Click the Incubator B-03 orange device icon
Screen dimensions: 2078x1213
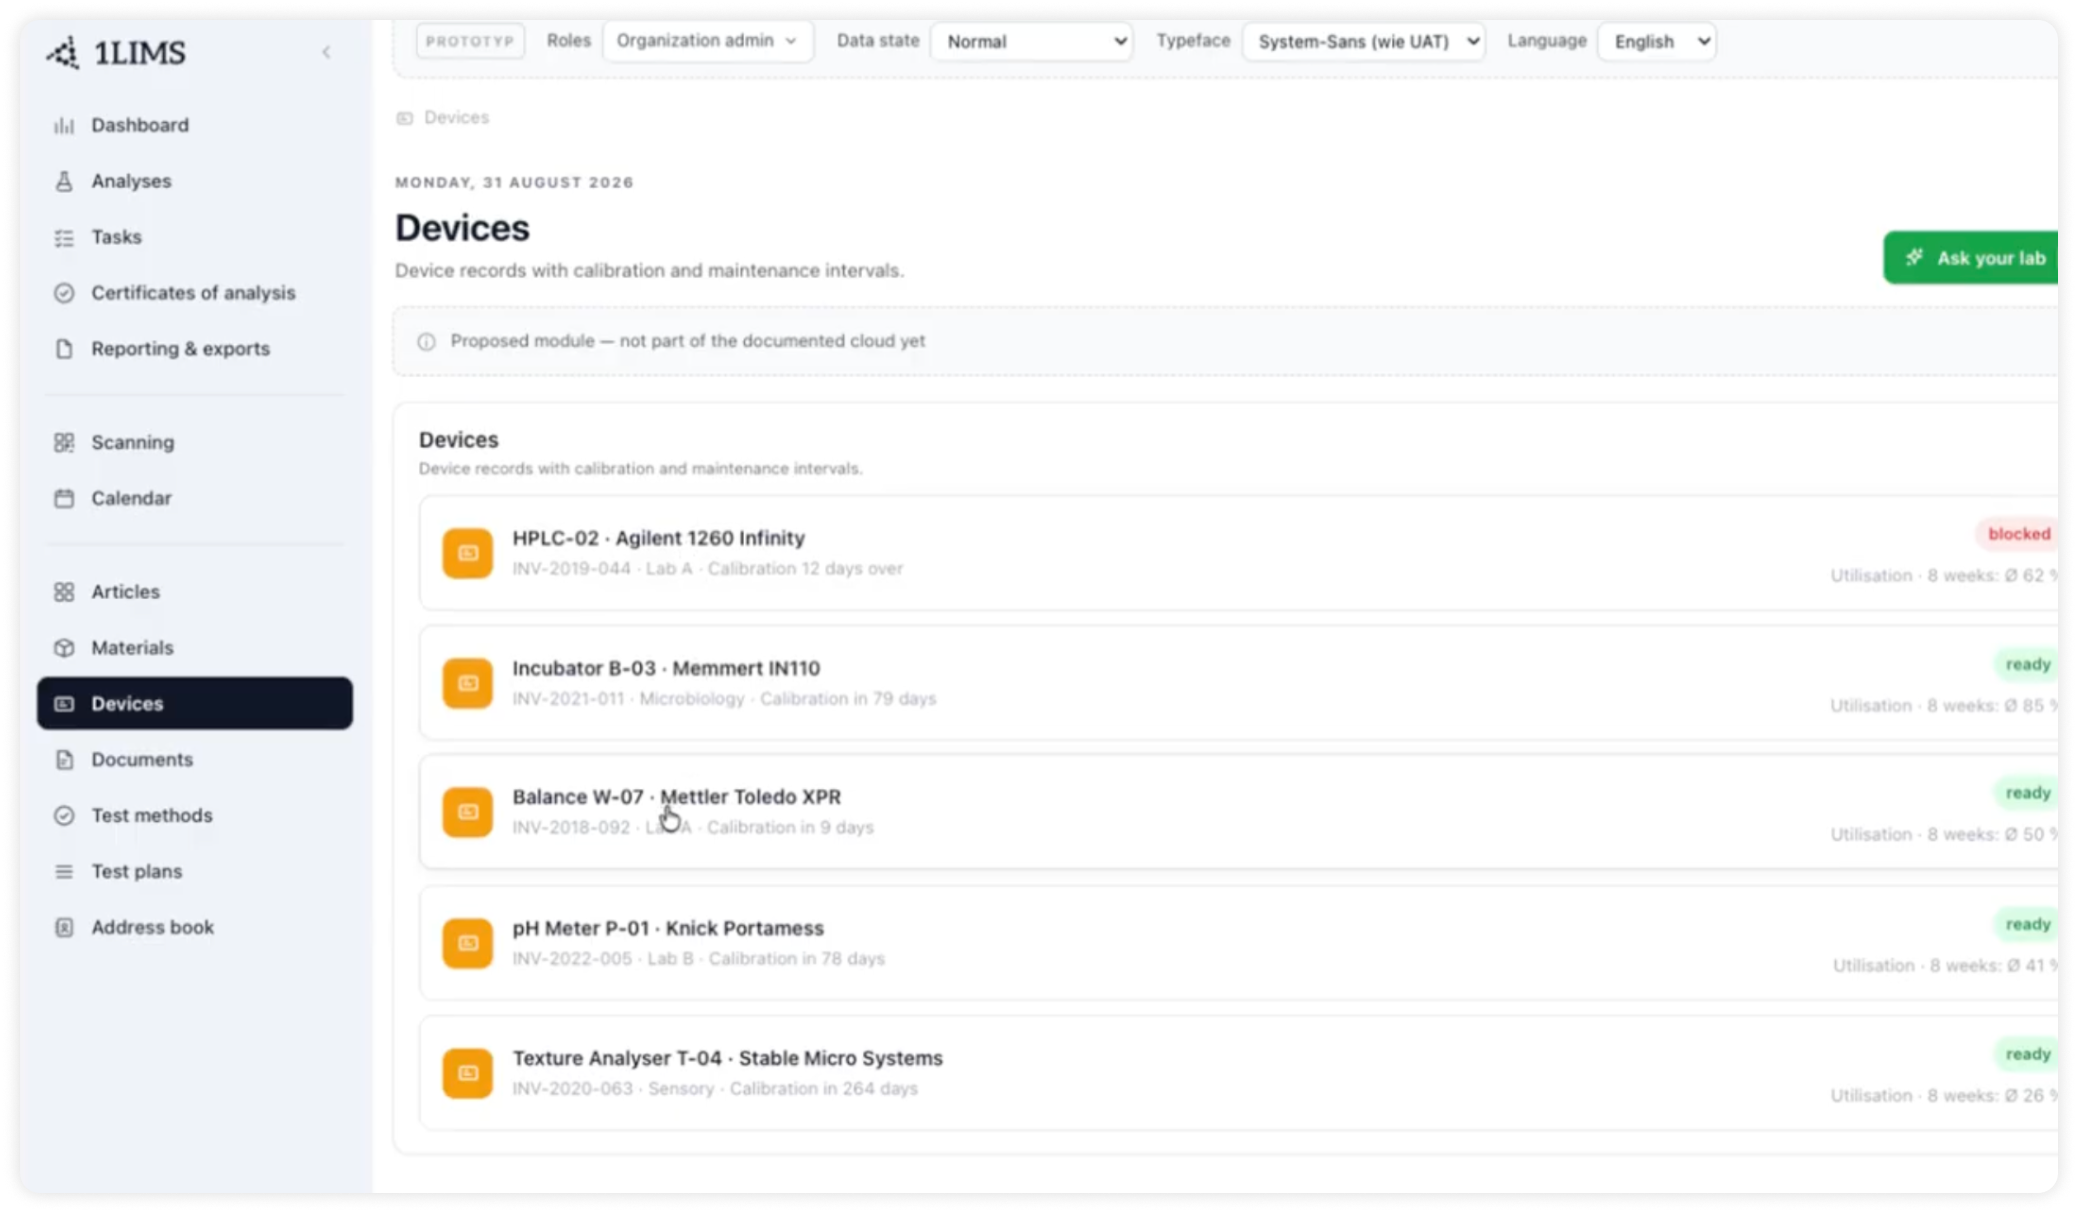click(468, 683)
